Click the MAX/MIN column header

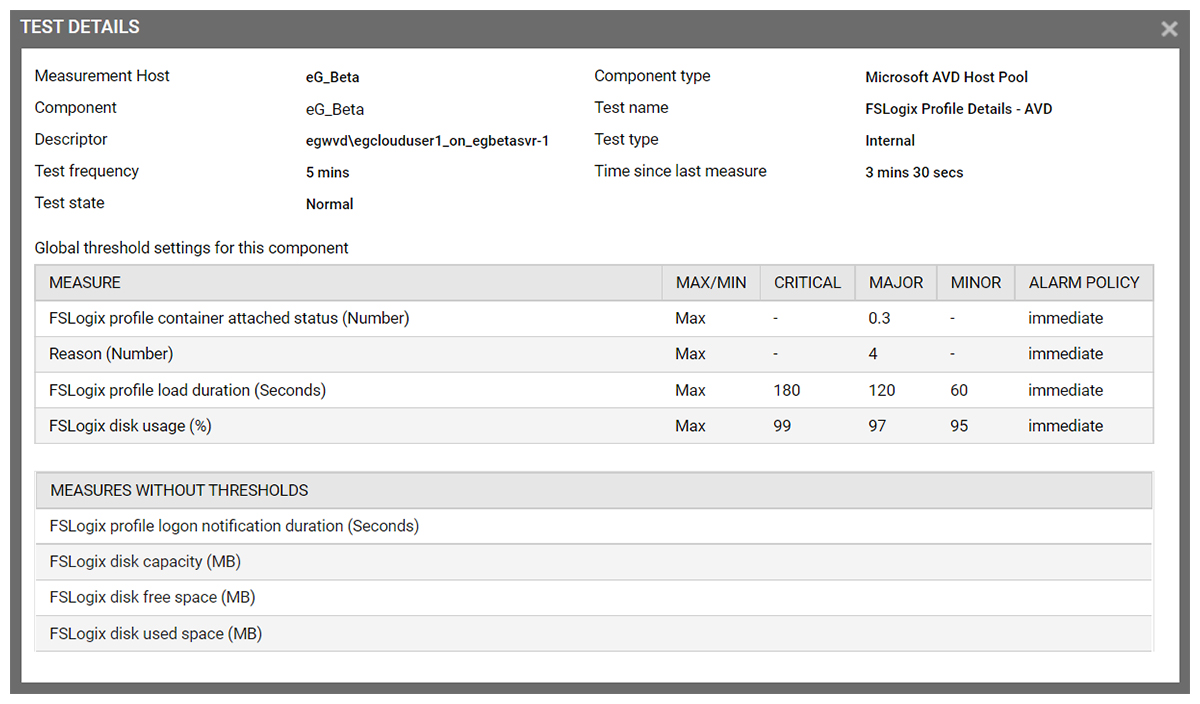pos(711,283)
